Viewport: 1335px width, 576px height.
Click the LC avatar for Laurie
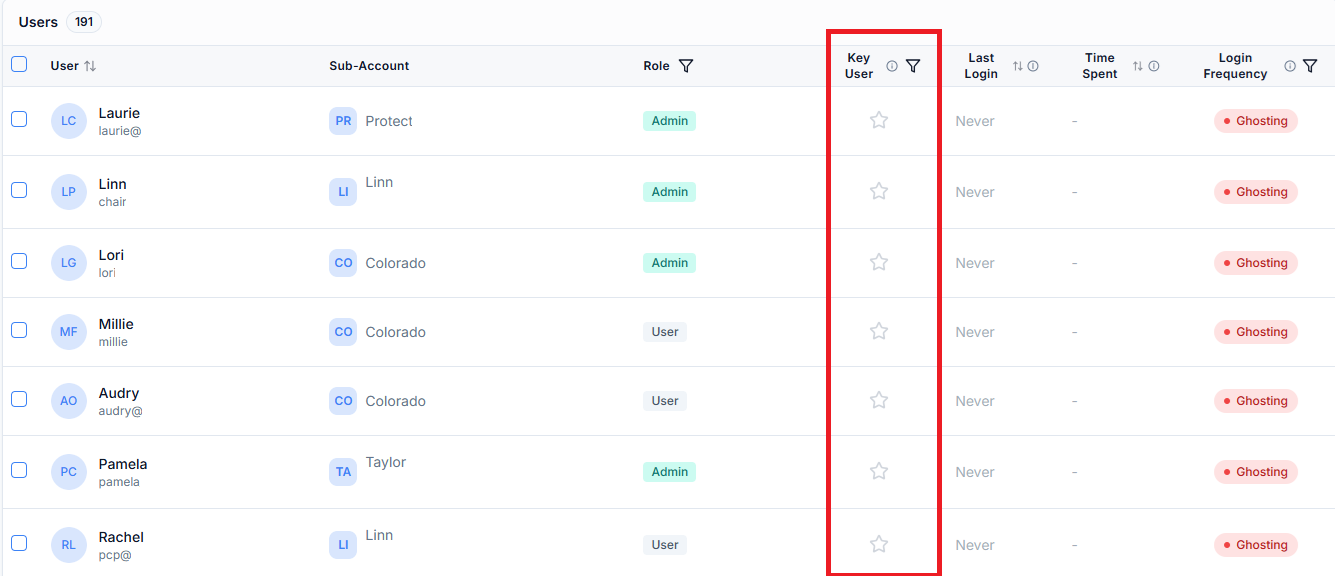(69, 121)
